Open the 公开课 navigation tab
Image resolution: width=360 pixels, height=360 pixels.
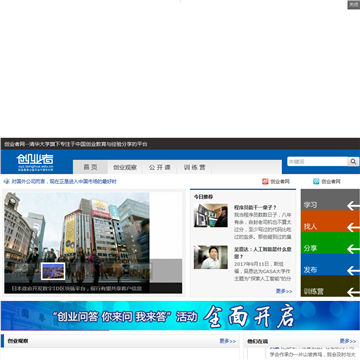click(160, 167)
